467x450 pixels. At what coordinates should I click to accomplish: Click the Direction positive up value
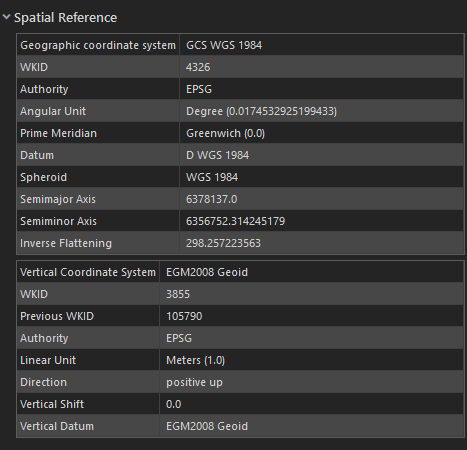tap(194, 382)
